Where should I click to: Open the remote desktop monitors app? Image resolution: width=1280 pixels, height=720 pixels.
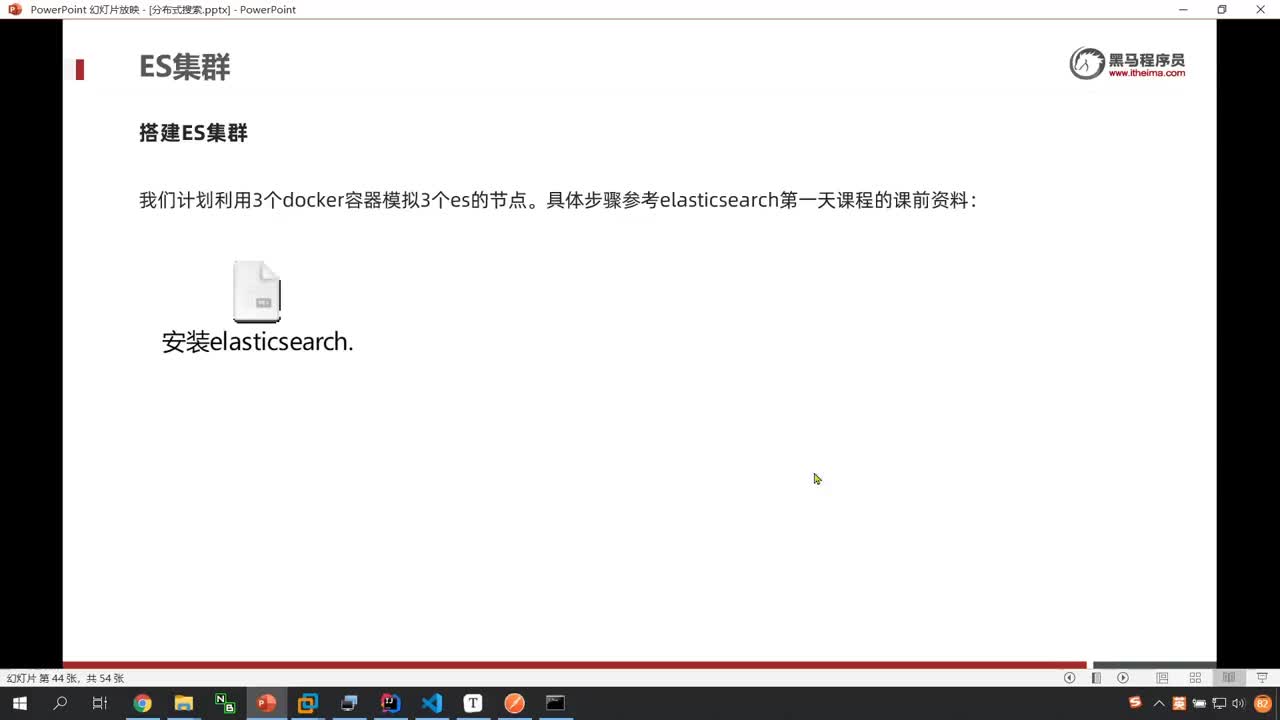(x=349, y=703)
